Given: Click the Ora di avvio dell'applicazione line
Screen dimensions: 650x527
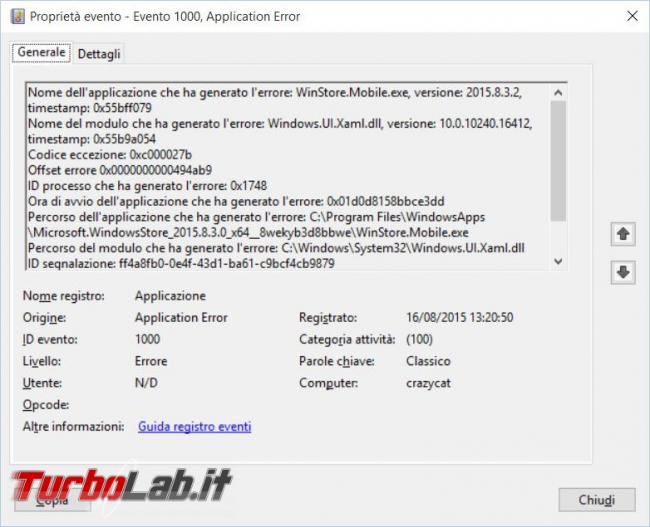Looking at the screenshot, I should tap(236, 202).
